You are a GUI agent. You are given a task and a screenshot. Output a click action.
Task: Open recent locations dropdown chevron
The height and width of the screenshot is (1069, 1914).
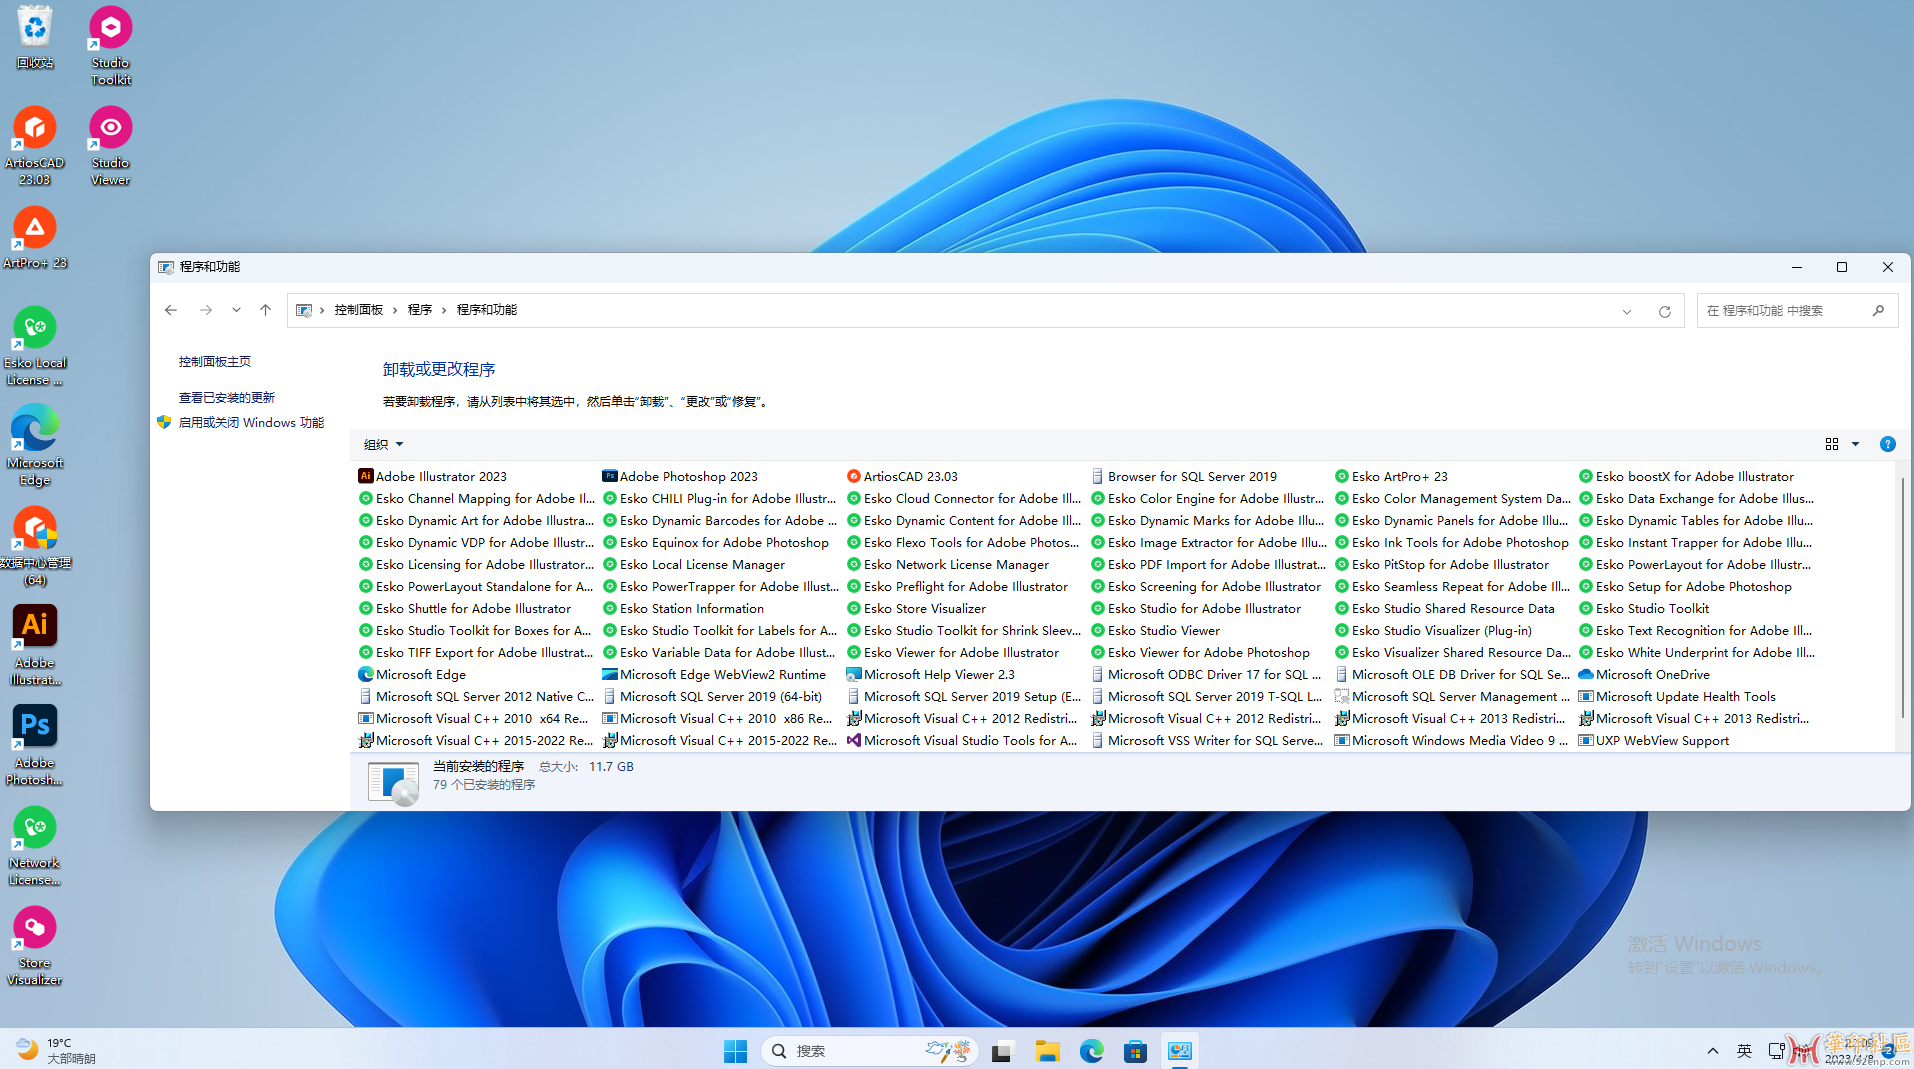tap(236, 310)
